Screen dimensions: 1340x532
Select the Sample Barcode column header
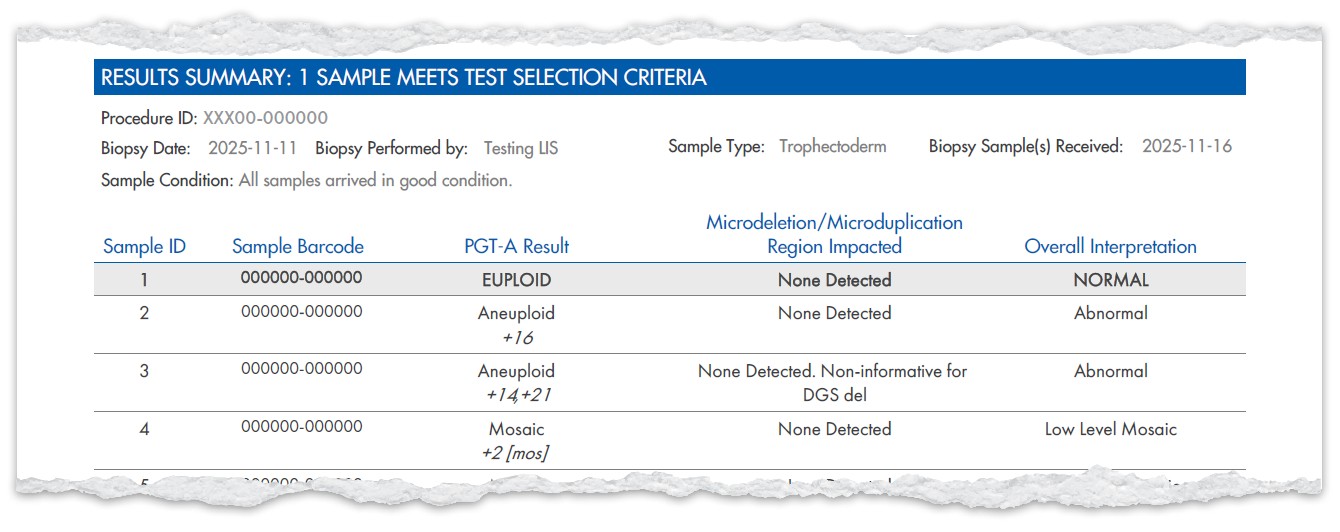click(298, 246)
